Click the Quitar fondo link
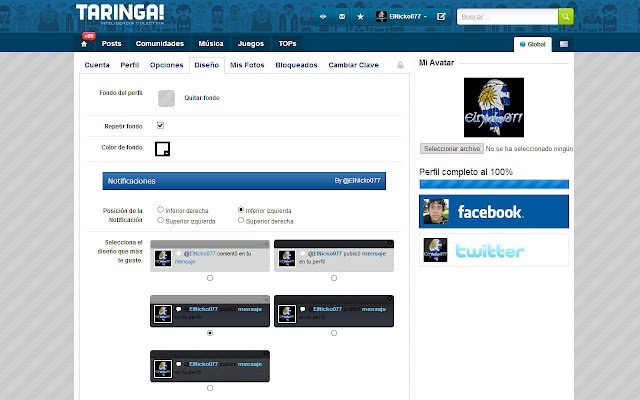The width and height of the screenshot is (640, 400). [x=202, y=98]
